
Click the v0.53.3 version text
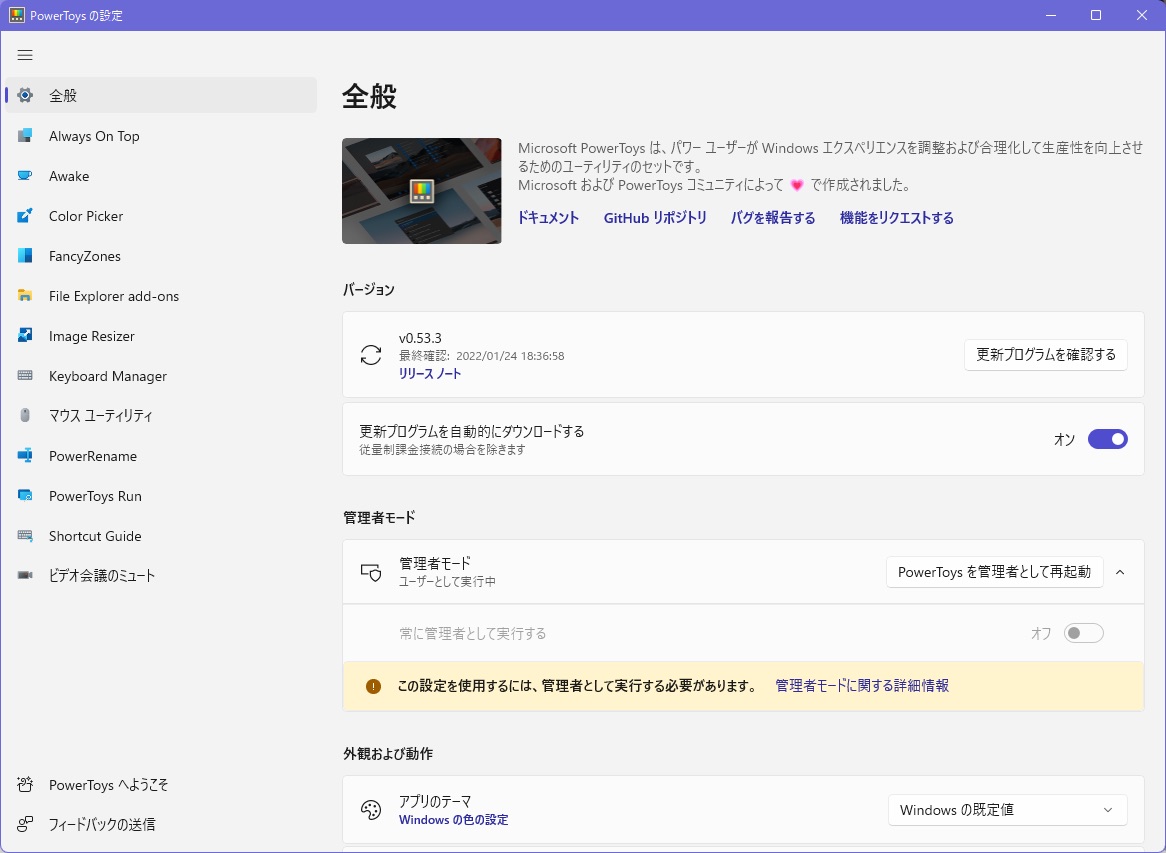tap(420, 338)
